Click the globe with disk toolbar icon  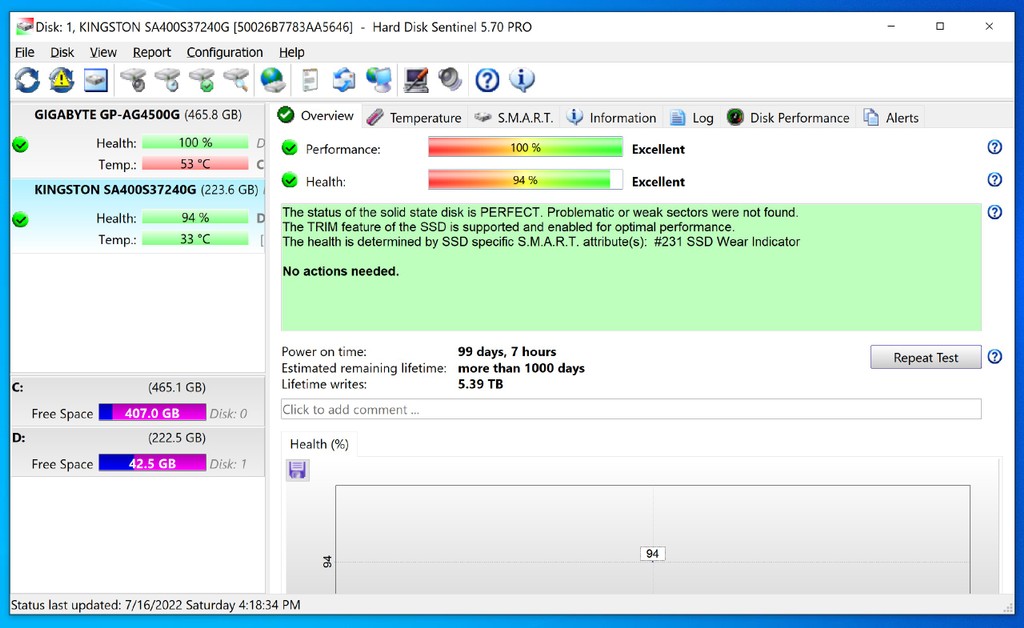point(272,80)
